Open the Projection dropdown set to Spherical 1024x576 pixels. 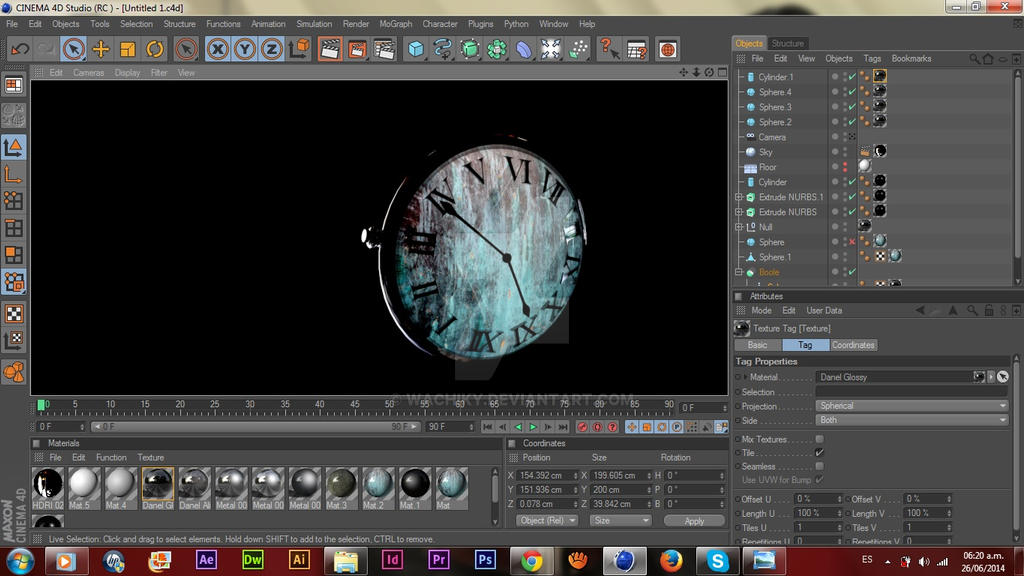(911, 406)
